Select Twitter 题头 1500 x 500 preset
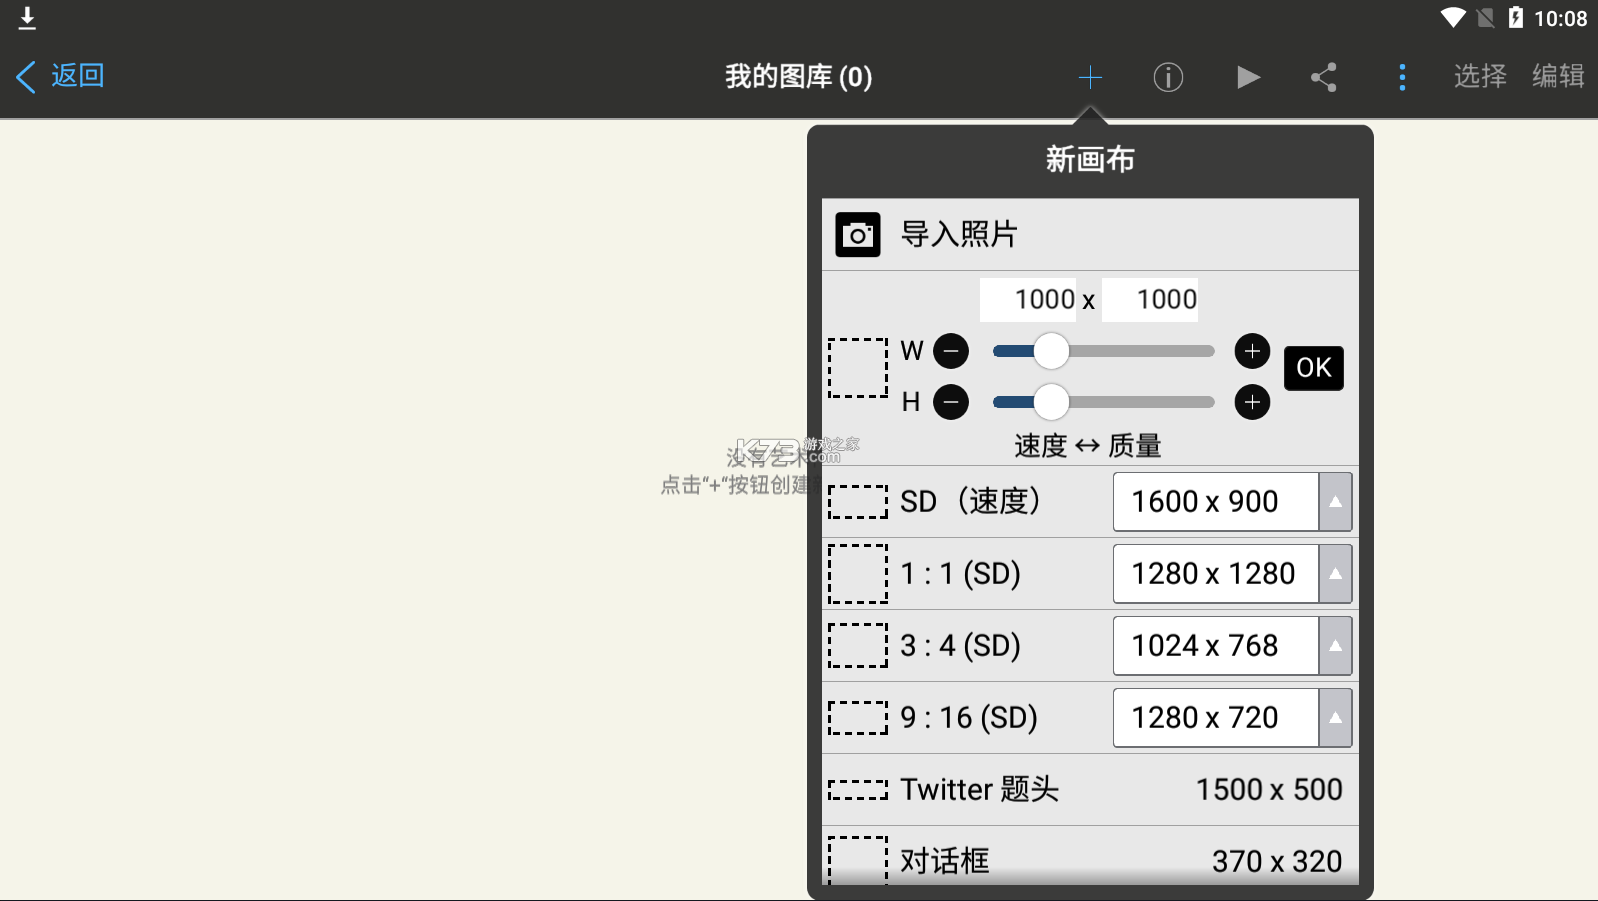Screen dimensions: 1598x901 tap(1090, 790)
